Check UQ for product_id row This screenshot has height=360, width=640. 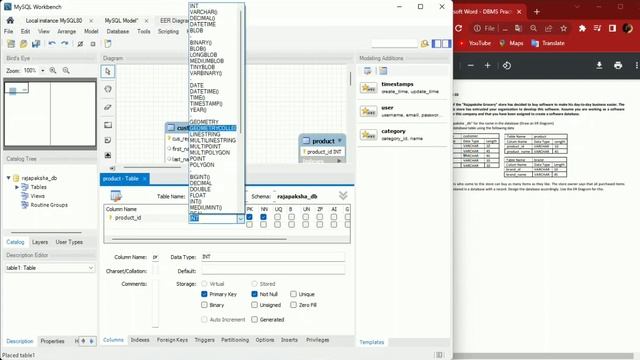pos(278,217)
